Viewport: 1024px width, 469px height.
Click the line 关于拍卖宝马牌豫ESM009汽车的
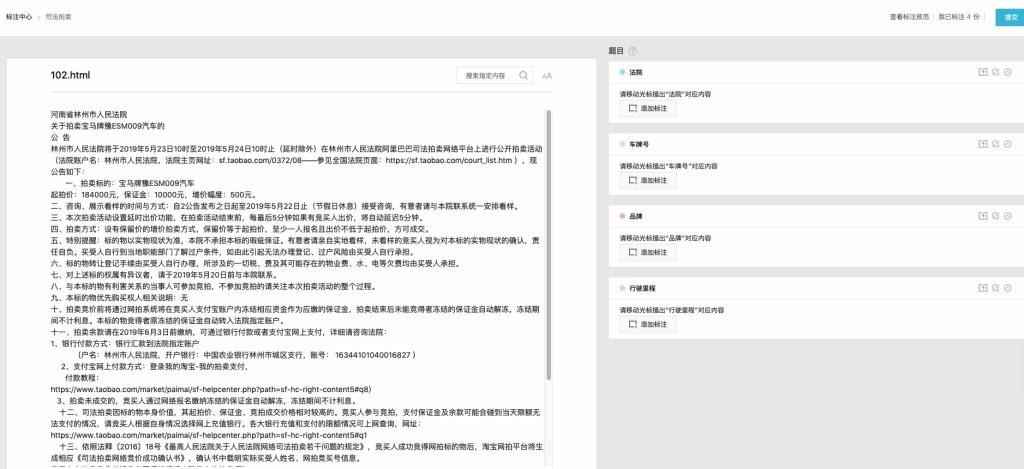coord(108,125)
